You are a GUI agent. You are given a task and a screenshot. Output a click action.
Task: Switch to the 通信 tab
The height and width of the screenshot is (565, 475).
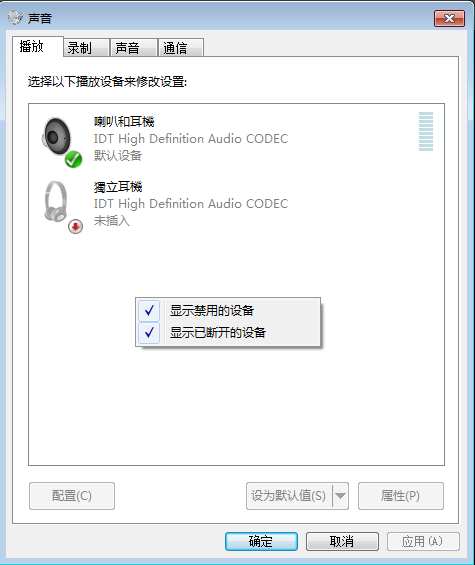(x=181, y=48)
